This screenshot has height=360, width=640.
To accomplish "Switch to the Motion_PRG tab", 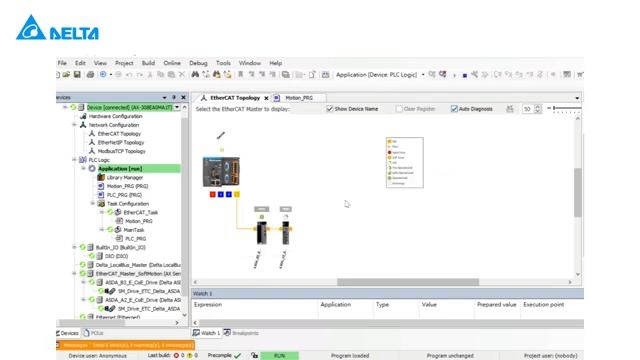I will pos(299,98).
